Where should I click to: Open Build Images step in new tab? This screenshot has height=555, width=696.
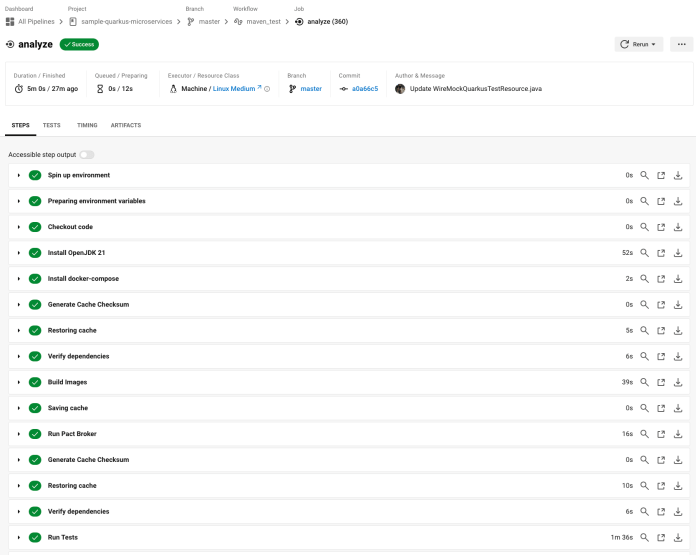pyautogui.click(x=661, y=382)
